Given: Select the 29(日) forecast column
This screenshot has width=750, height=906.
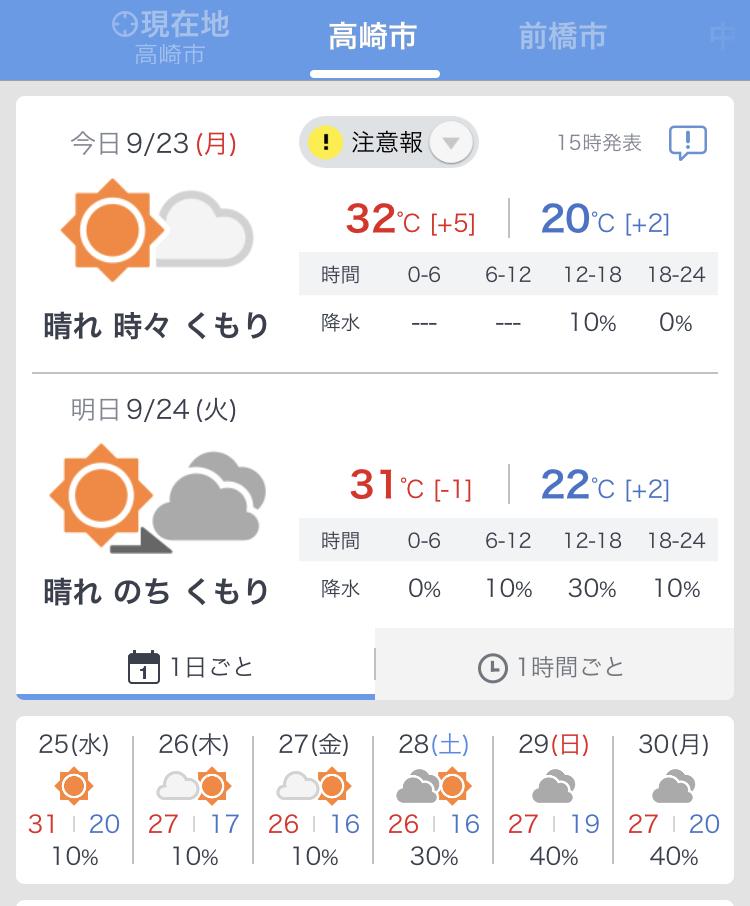Looking at the screenshot, I should [554, 799].
